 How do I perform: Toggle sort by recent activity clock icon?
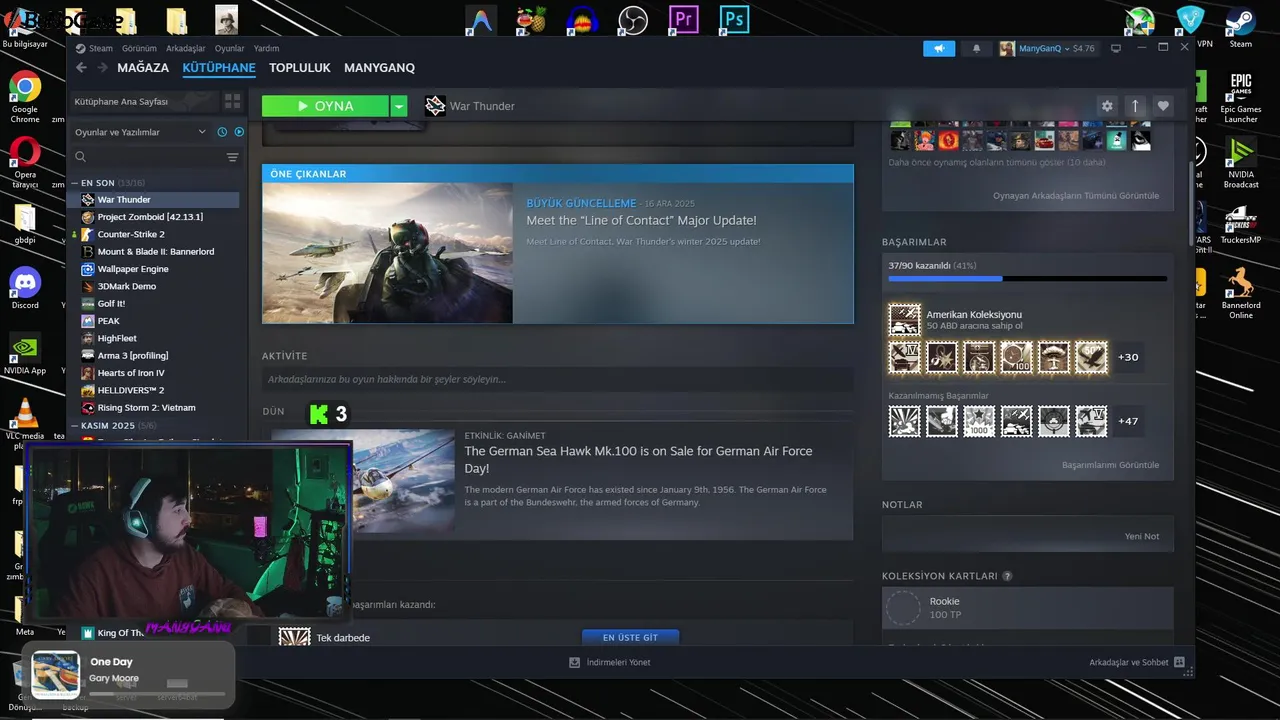[222, 132]
